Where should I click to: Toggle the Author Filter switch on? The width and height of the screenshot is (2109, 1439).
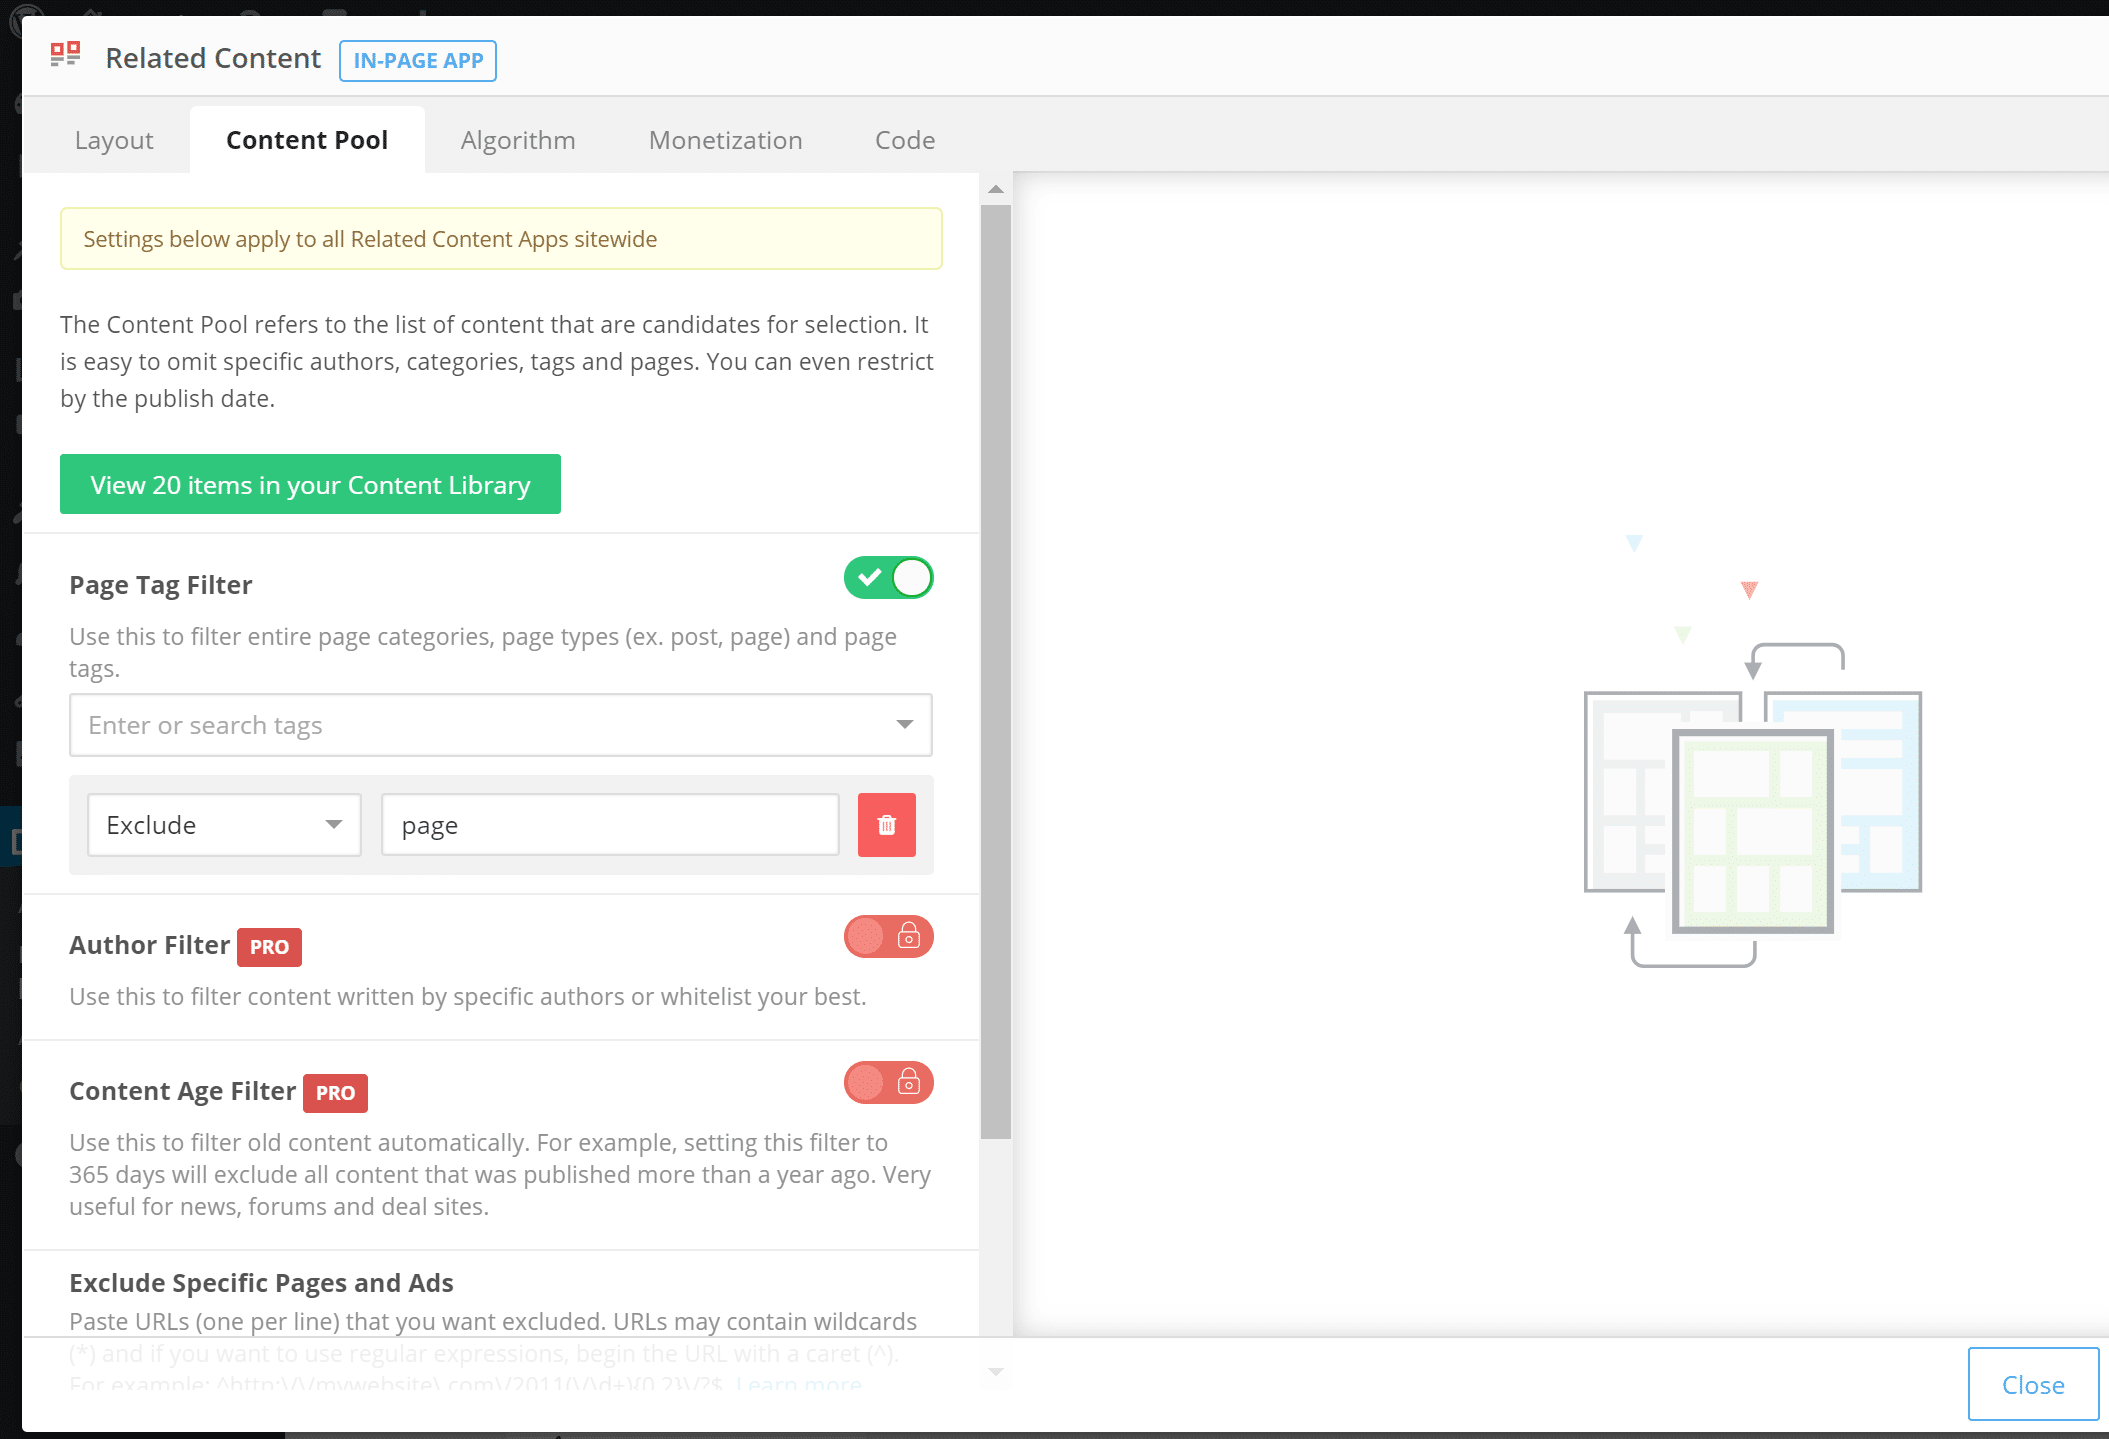click(888, 936)
